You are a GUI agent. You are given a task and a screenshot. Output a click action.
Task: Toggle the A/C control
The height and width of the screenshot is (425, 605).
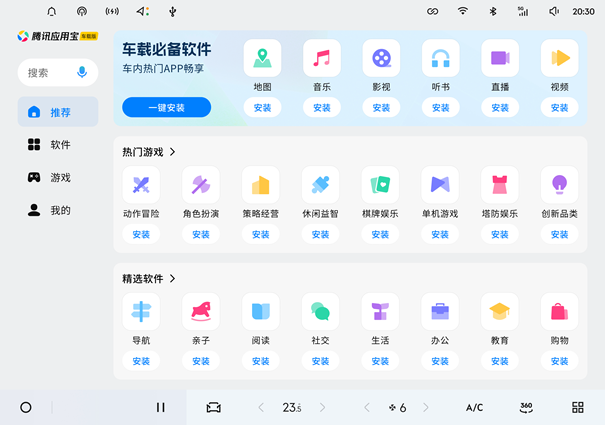click(x=474, y=408)
